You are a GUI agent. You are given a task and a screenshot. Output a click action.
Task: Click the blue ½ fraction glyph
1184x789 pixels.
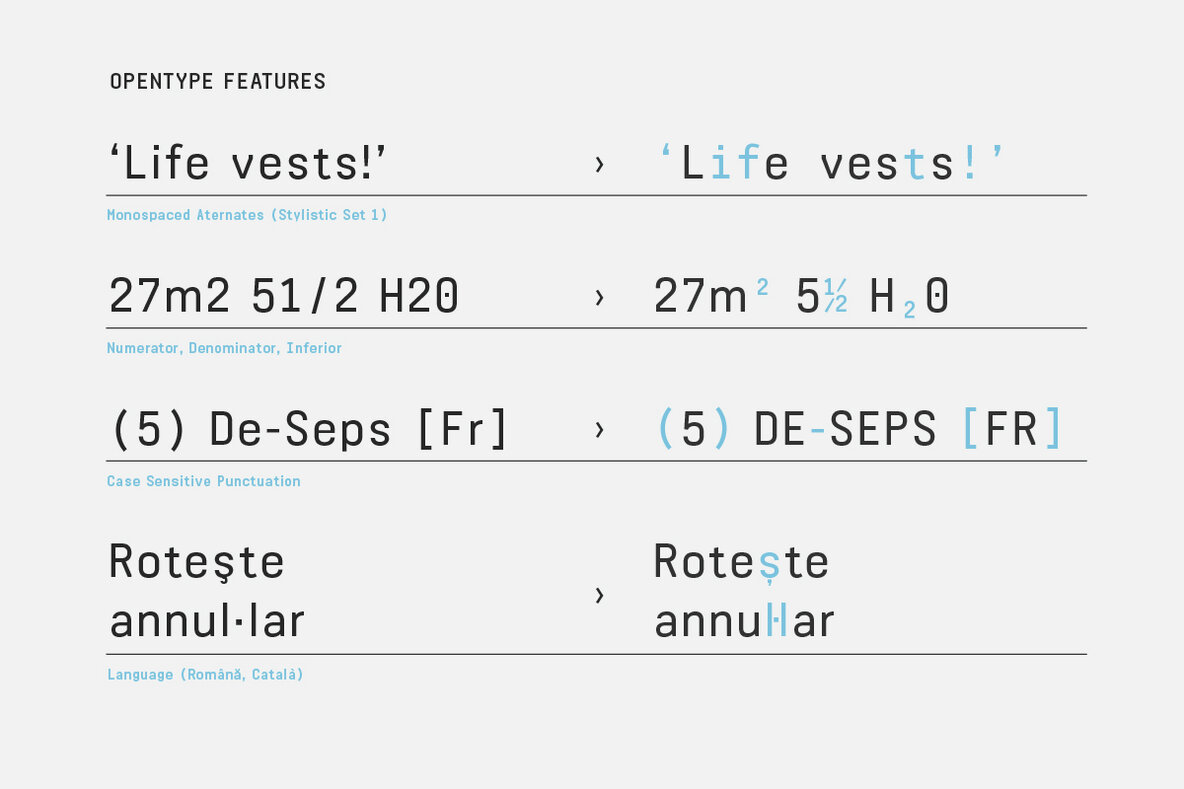click(835, 297)
